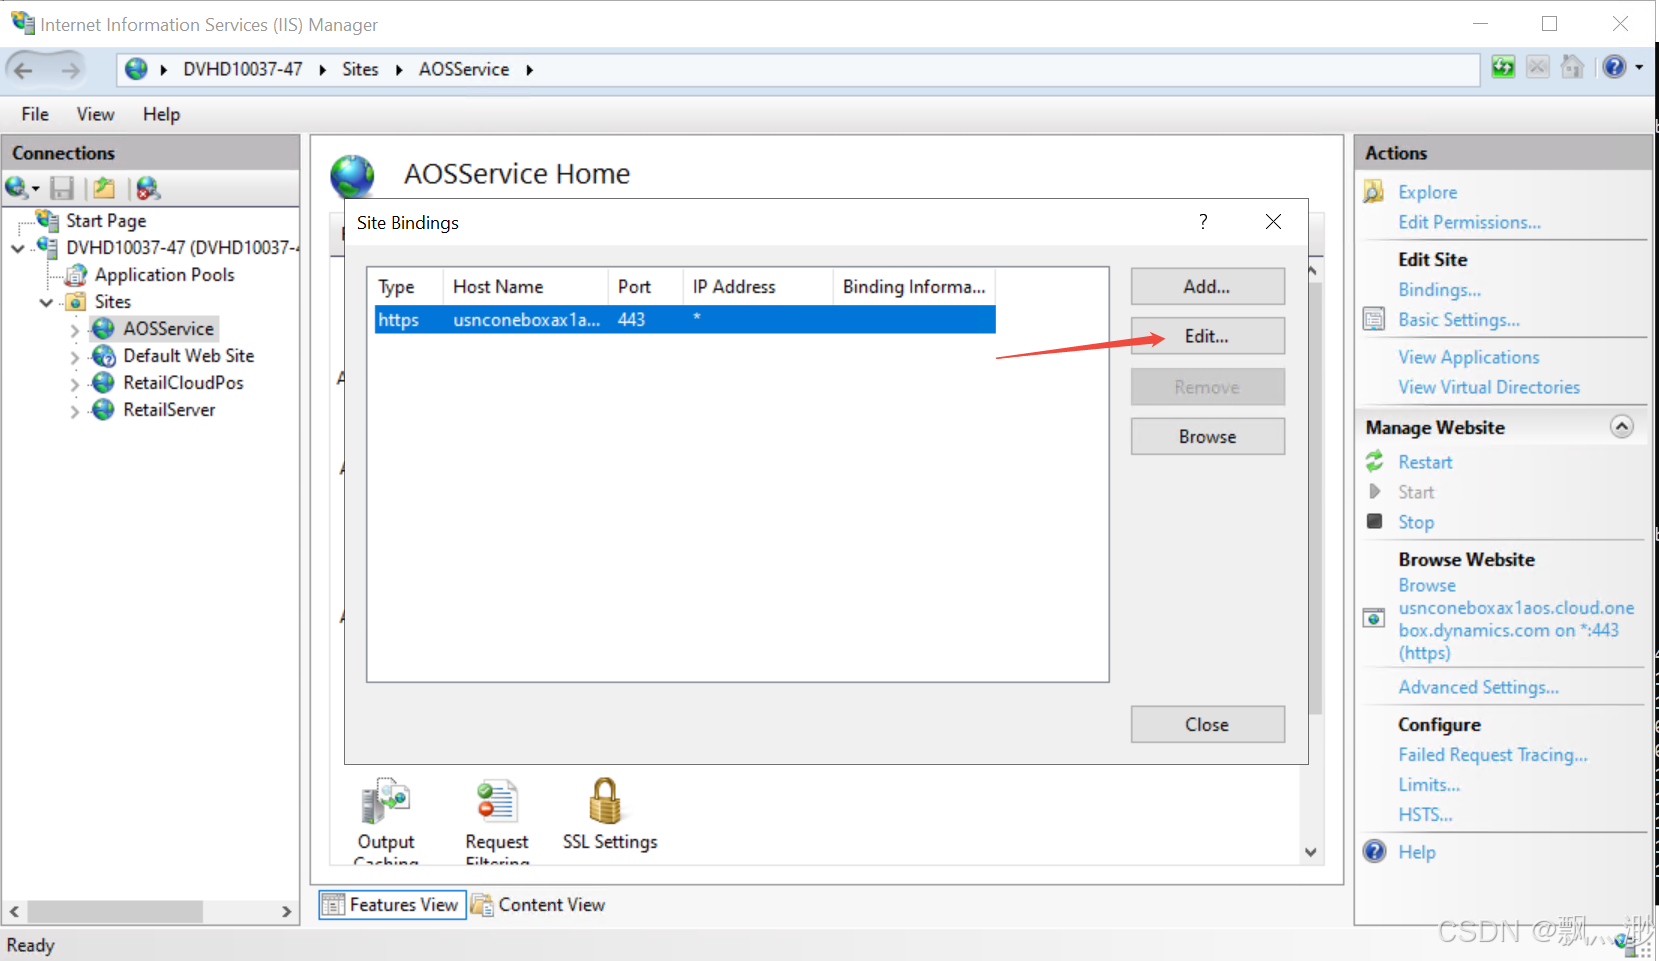Screen dimensions: 1659x961
Task: Select RetailCloudPos site in tree
Action: click(x=183, y=382)
